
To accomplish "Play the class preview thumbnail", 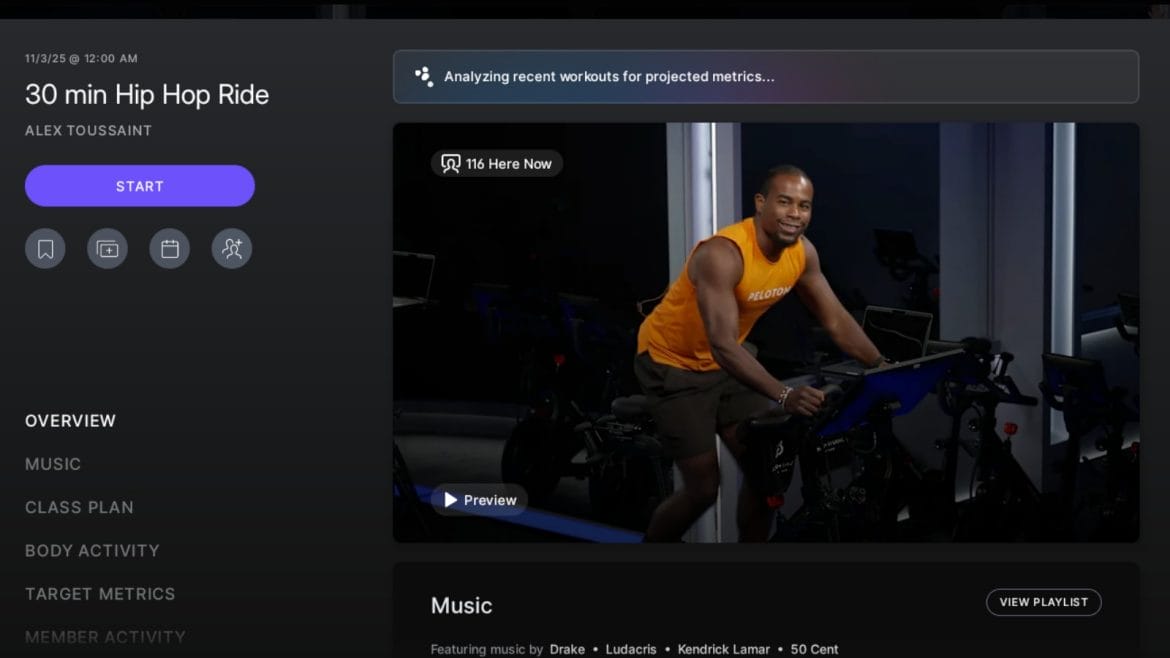I will click(767, 332).
